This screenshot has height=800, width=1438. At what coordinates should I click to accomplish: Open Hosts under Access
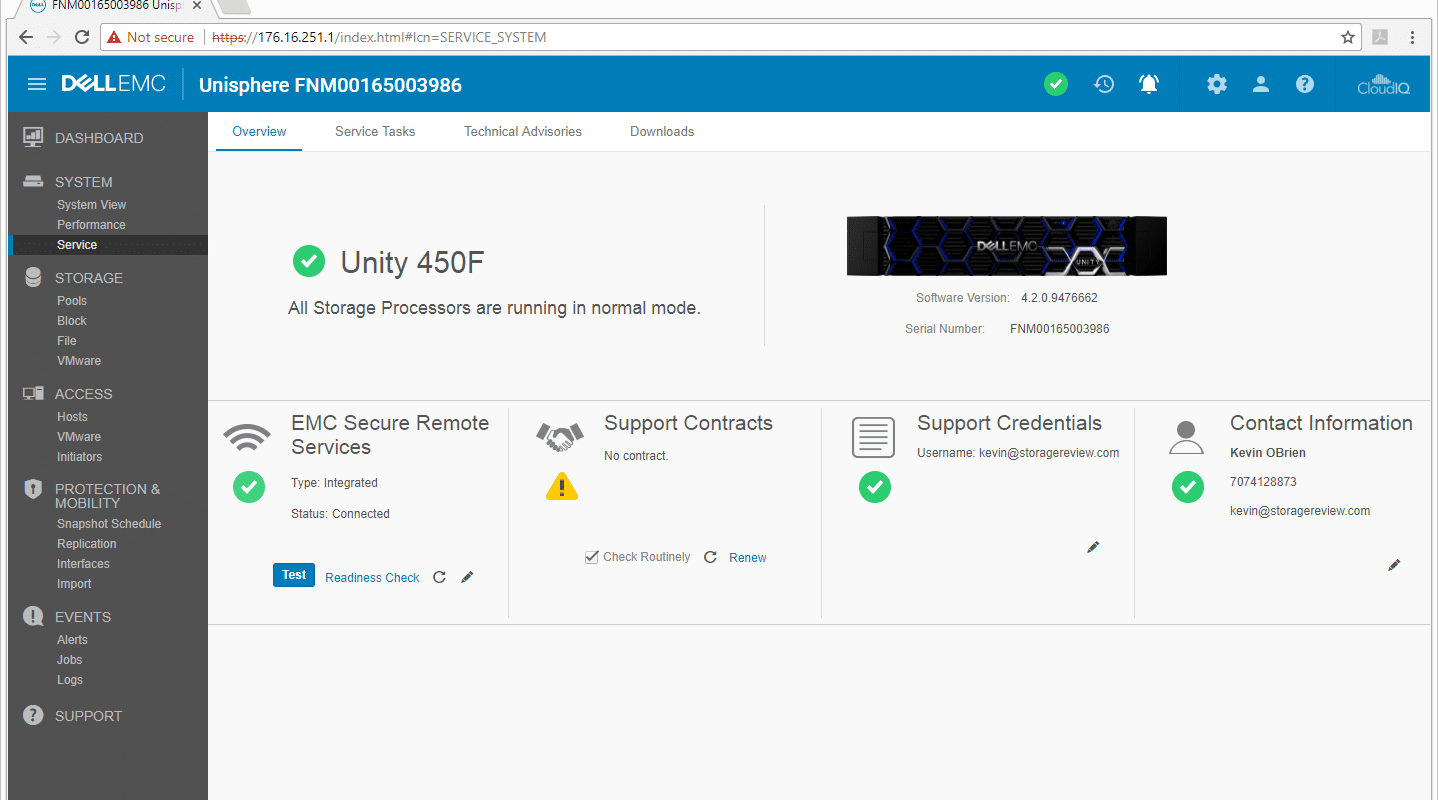coord(72,417)
